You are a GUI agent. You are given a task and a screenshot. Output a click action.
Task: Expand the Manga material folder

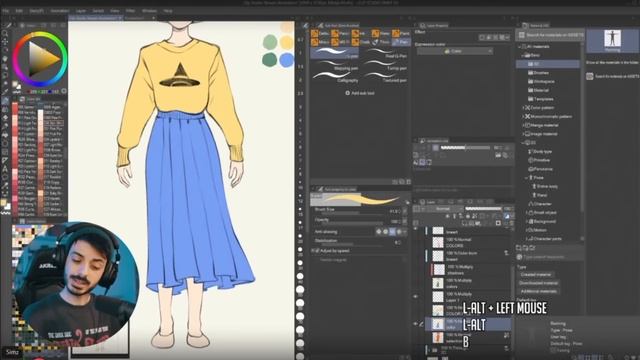coord(524,125)
